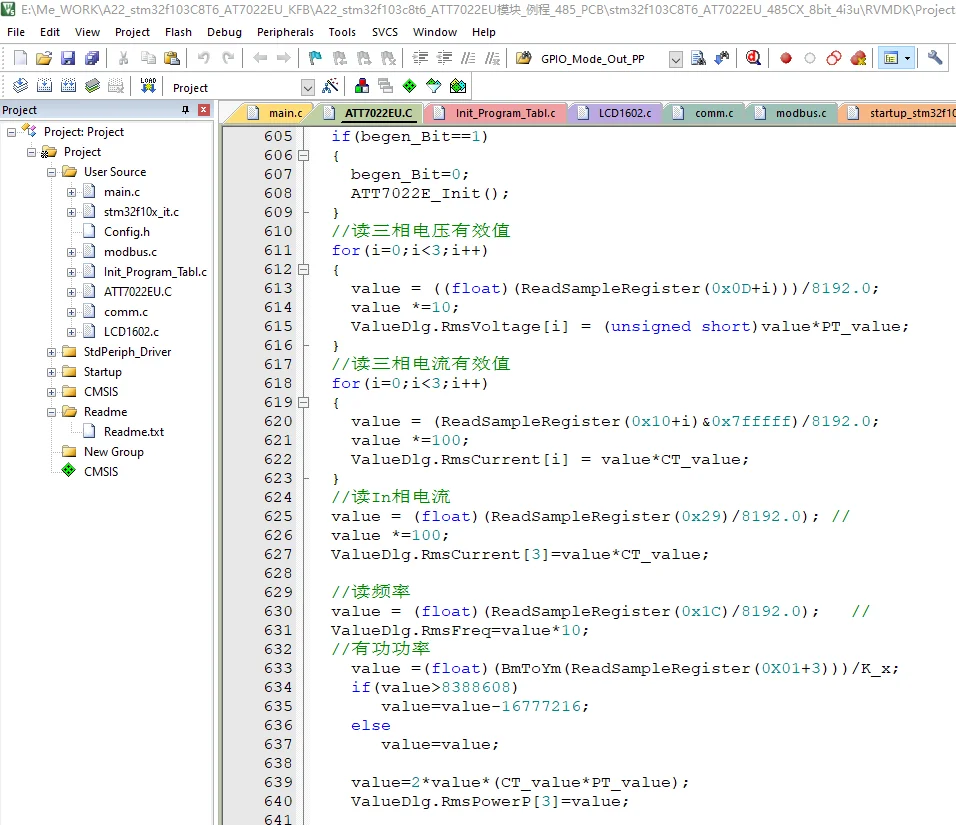Open Options for Target magic wand
The image size is (956, 825).
click(x=330, y=87)
